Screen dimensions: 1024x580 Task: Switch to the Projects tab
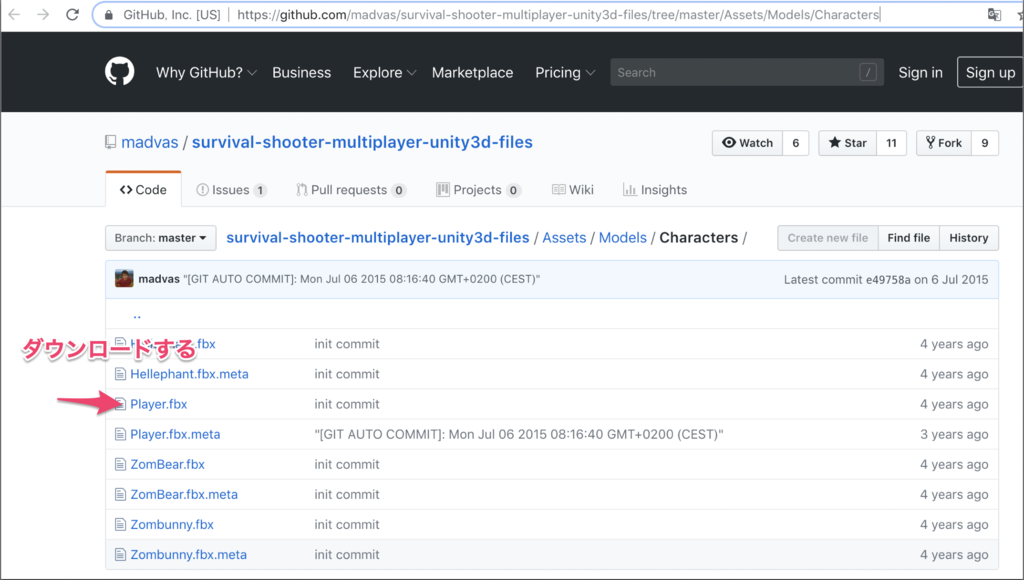(478, 190)
